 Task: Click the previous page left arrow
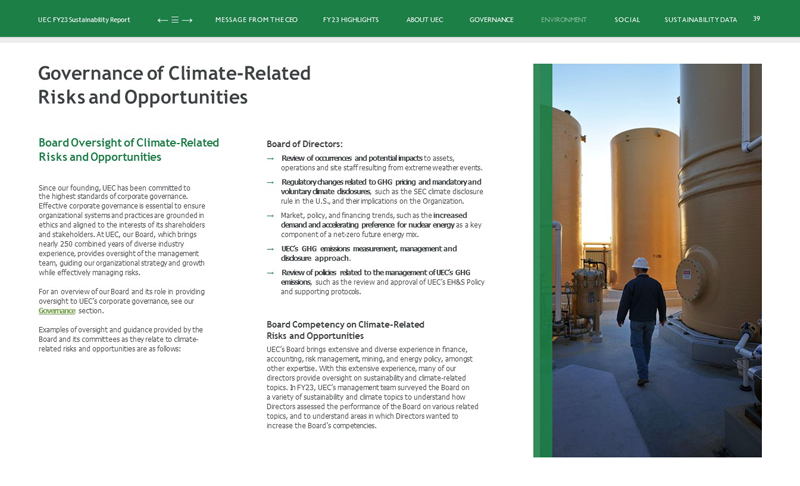pos(162,20)
